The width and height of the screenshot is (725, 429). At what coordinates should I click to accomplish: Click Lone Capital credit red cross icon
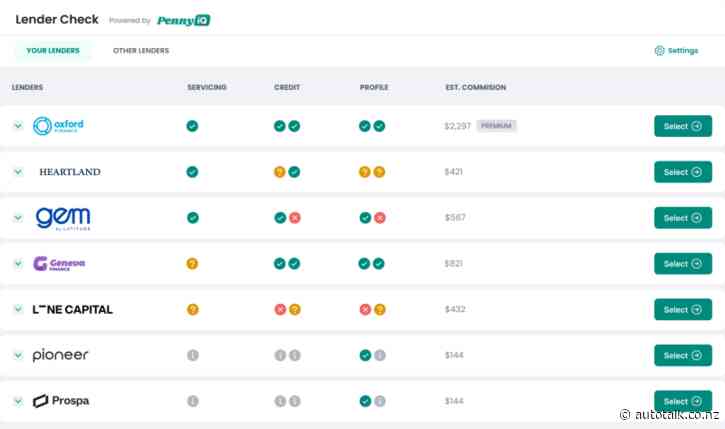280,309
